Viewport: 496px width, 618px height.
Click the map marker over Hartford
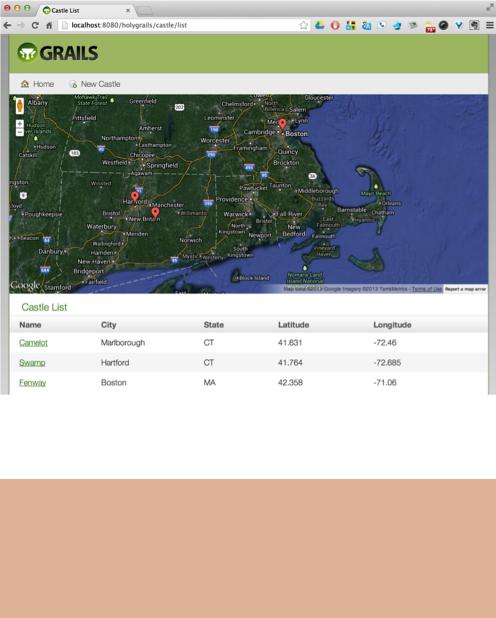(x=135, y=196)
